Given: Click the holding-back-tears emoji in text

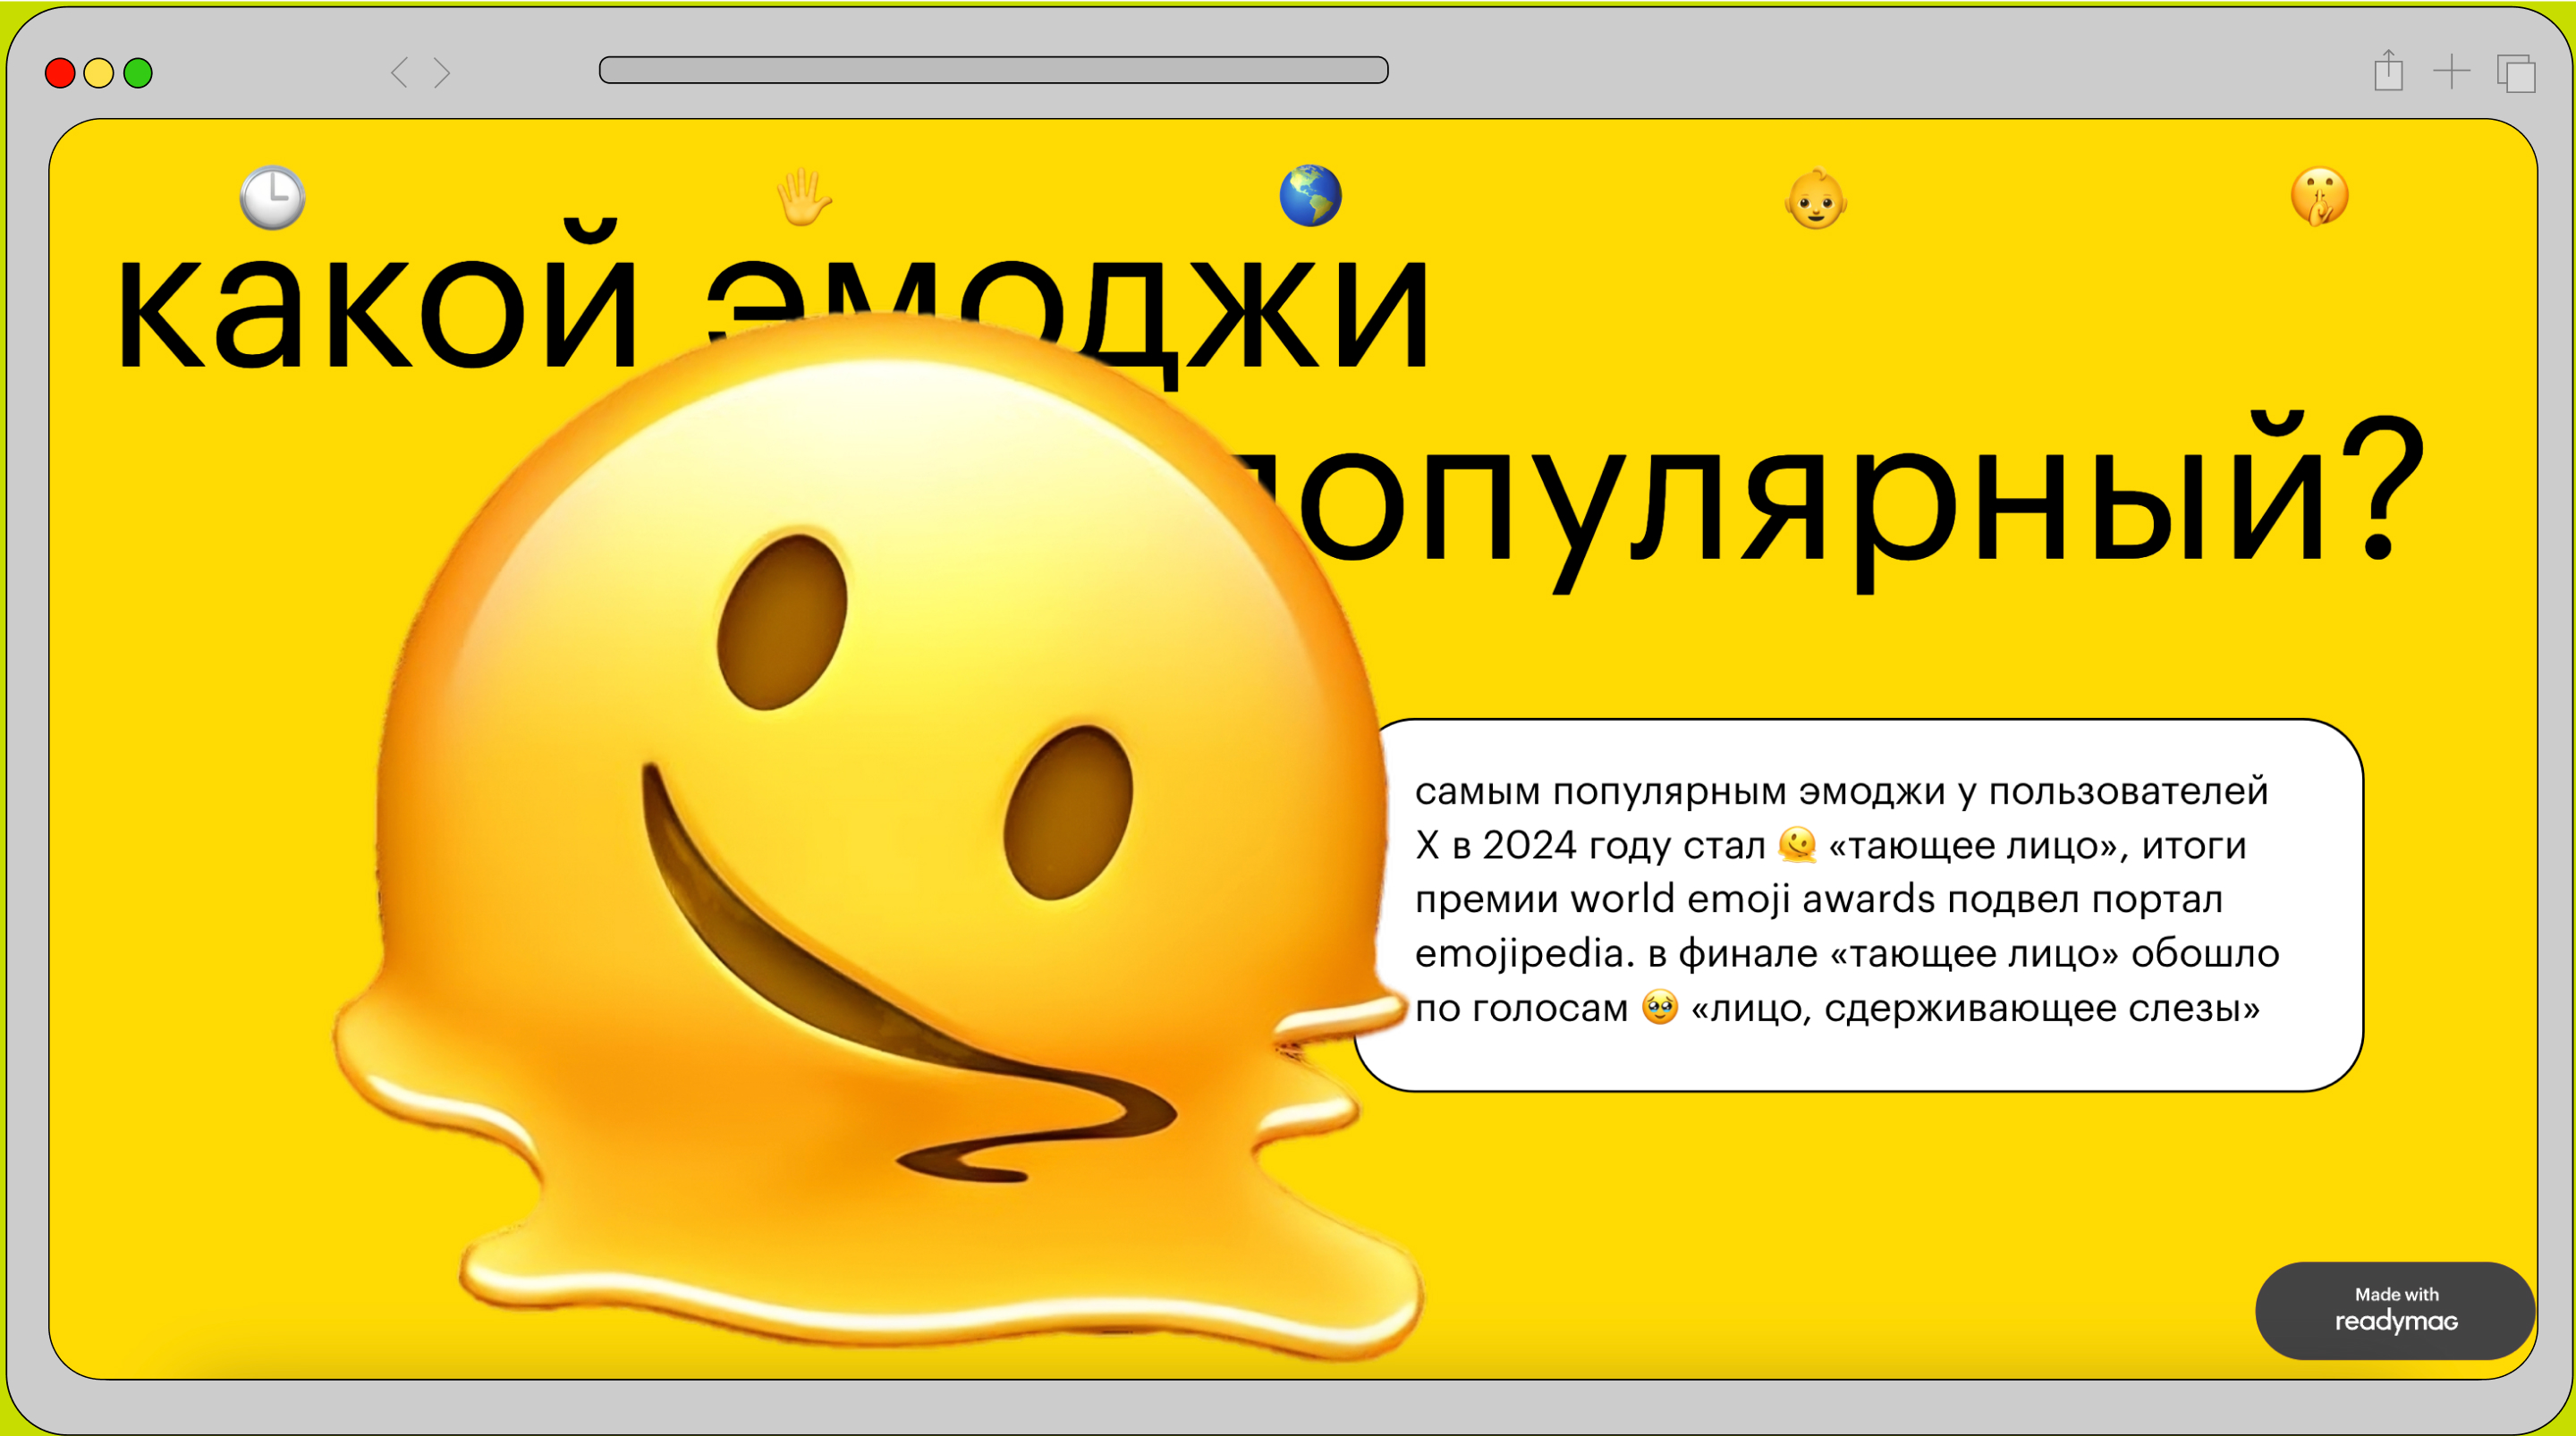Looking at the screenshot, I should coord(1660,1007).
